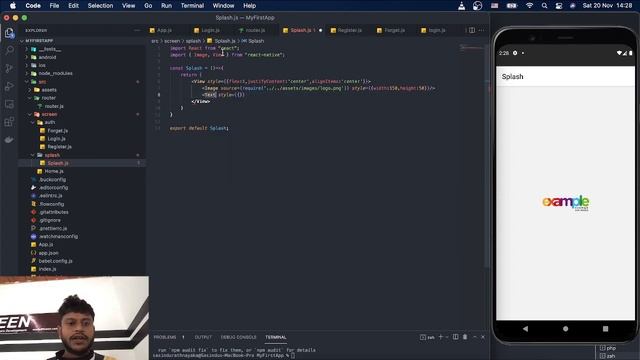Click the date and time in menu bar

click(x=607, y=6)
